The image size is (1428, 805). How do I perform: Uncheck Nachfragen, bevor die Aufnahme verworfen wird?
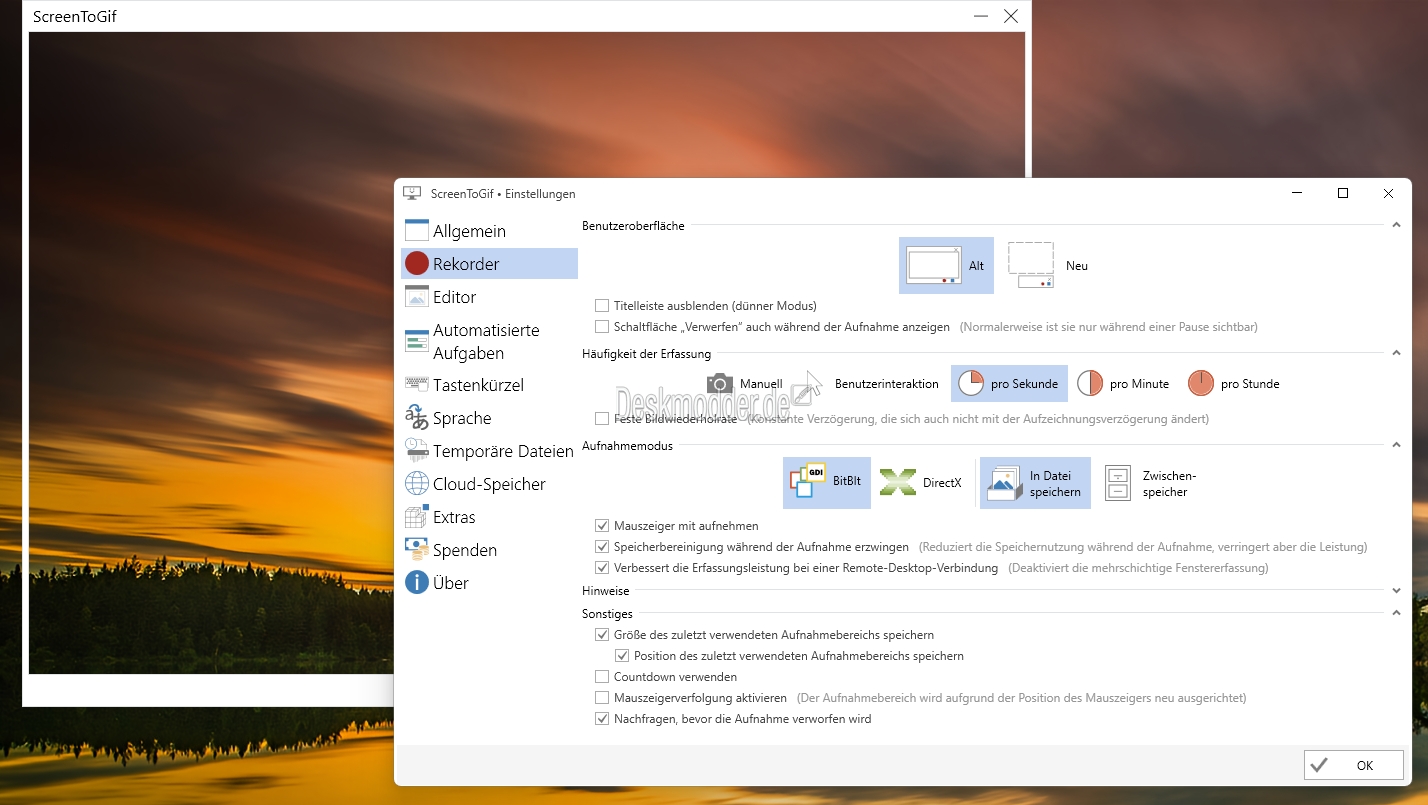602,719
